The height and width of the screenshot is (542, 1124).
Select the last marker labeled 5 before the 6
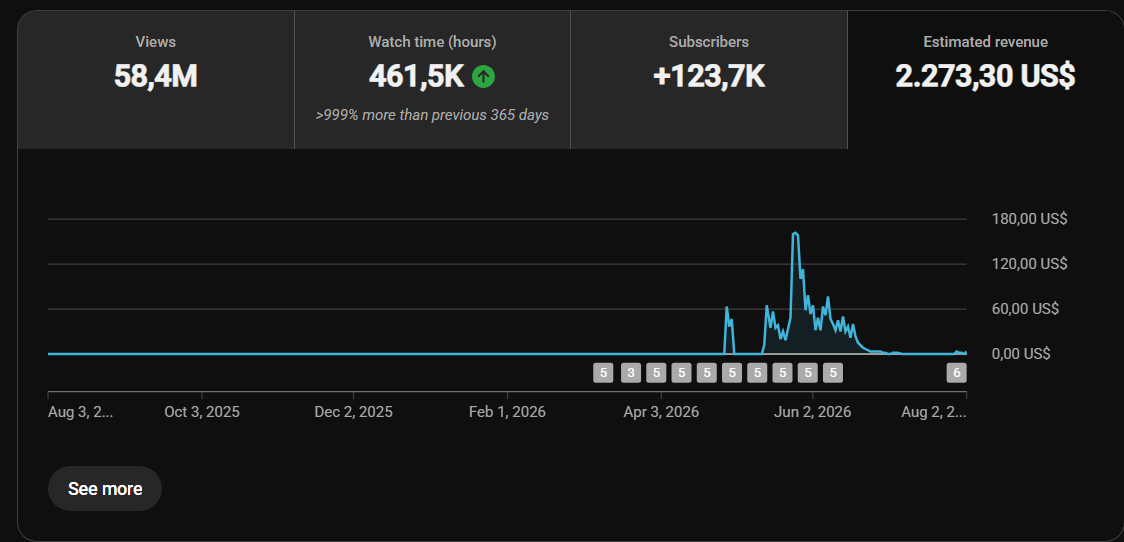point(832,373)
